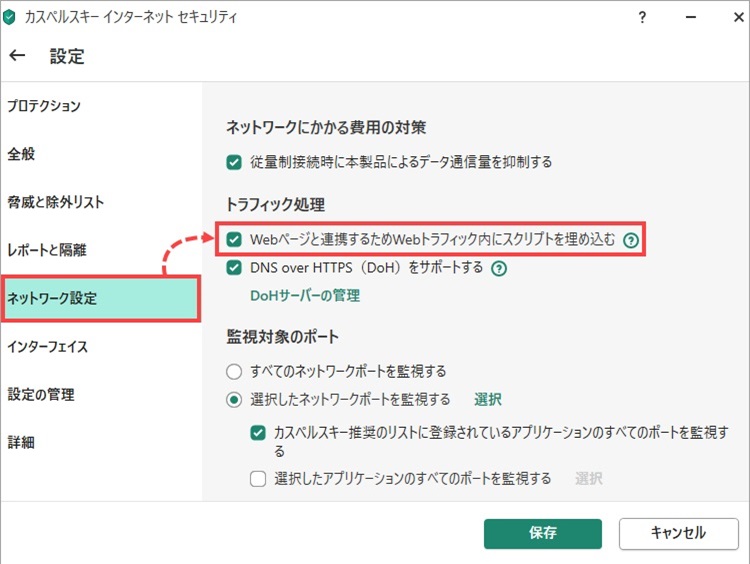Click the Kaspersky shield logo in title bar

pos(9,17)
